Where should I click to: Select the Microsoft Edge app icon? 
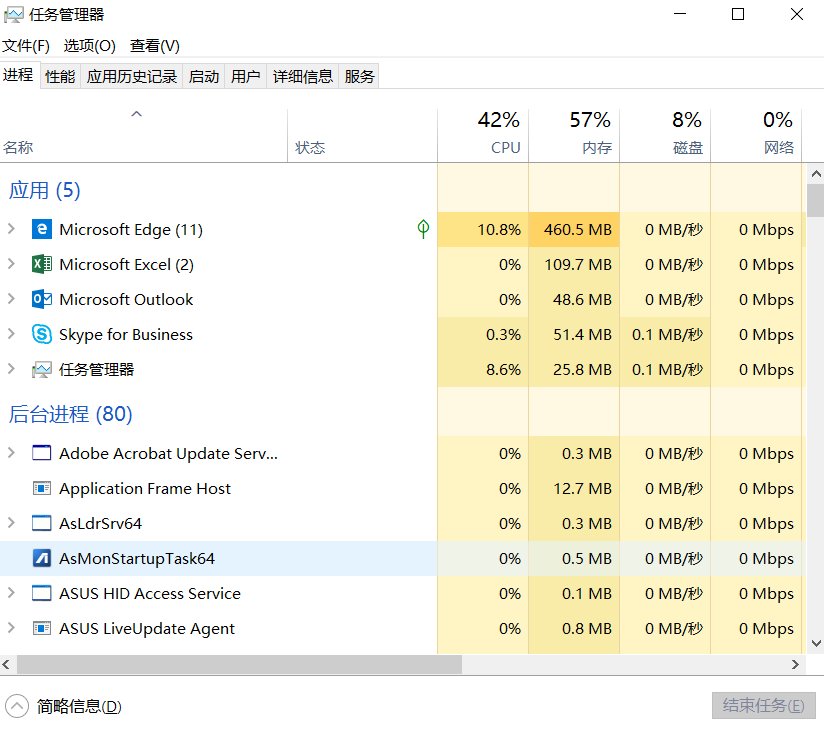click(41, 229)
